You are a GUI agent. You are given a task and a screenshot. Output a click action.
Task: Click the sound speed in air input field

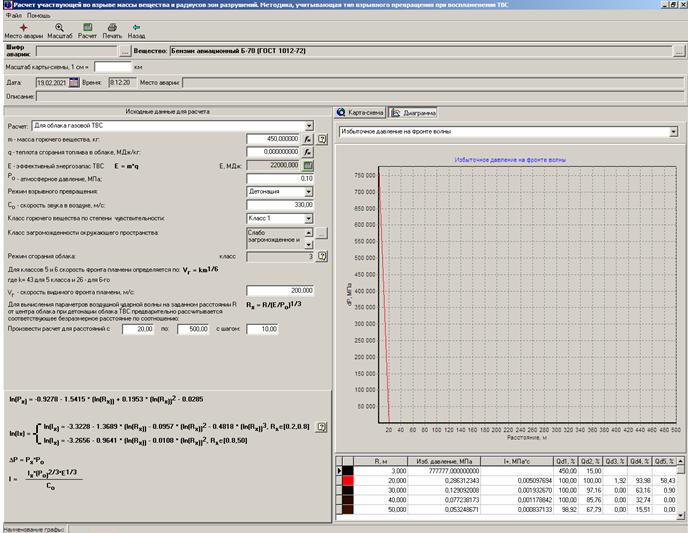coord(280,204)
